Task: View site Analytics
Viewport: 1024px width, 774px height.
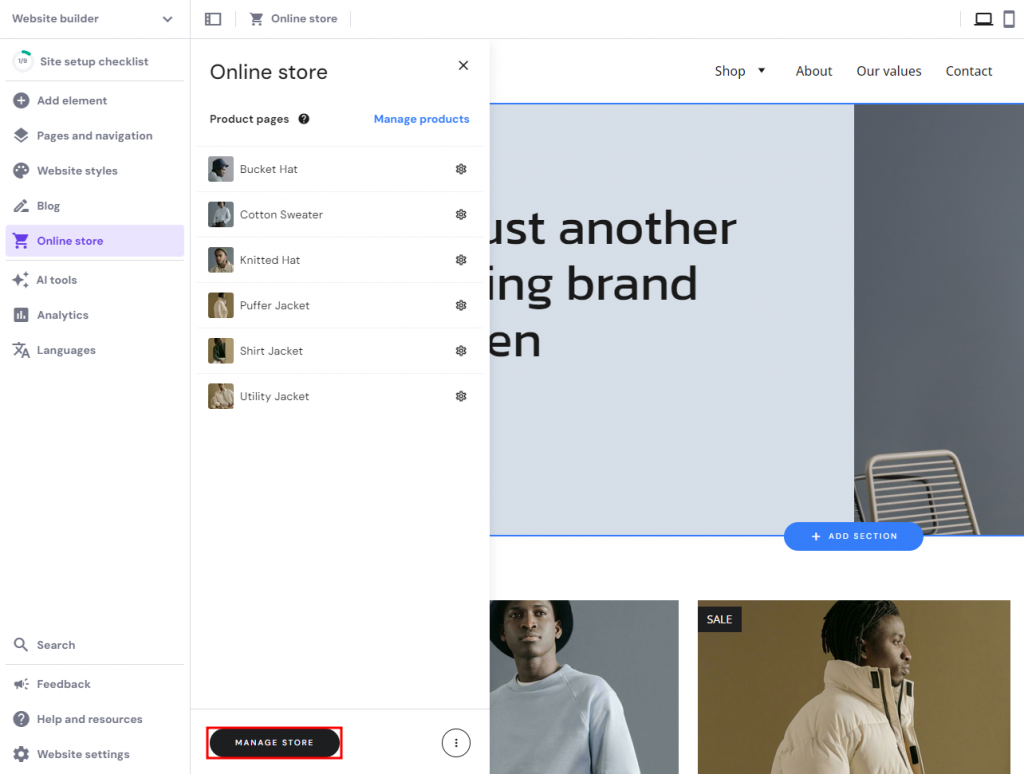Action: pyautogui.click(x=61, y=314)
